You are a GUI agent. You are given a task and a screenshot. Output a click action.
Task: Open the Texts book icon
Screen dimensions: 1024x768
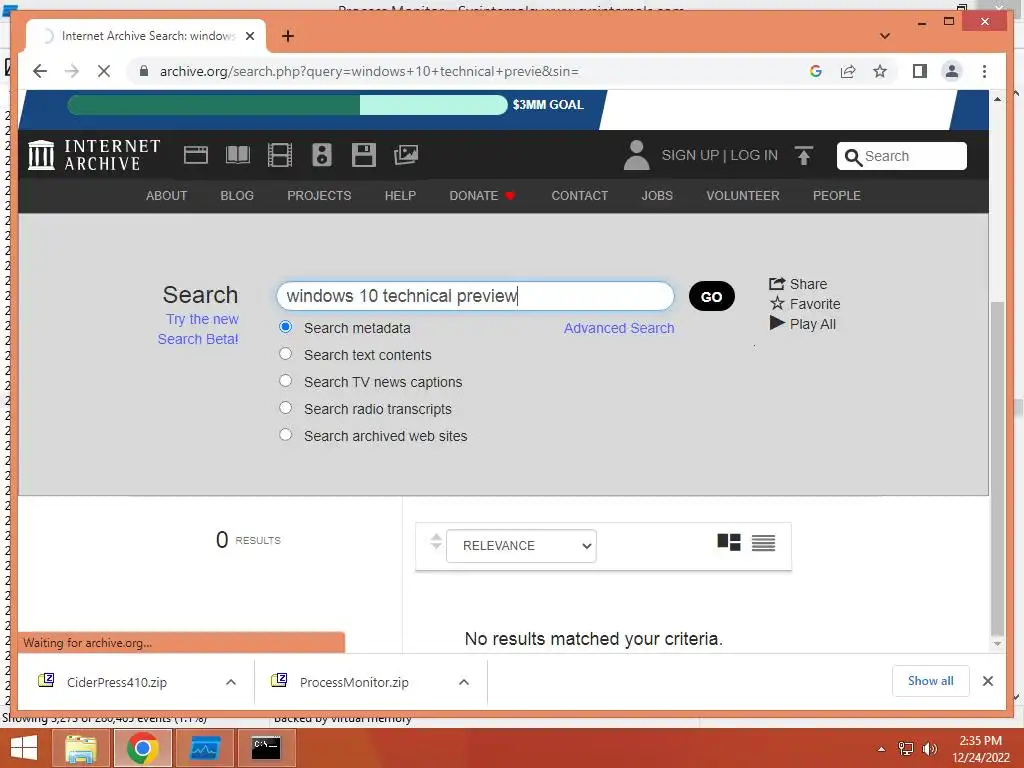pyautogui.click(x=238, y=155)
